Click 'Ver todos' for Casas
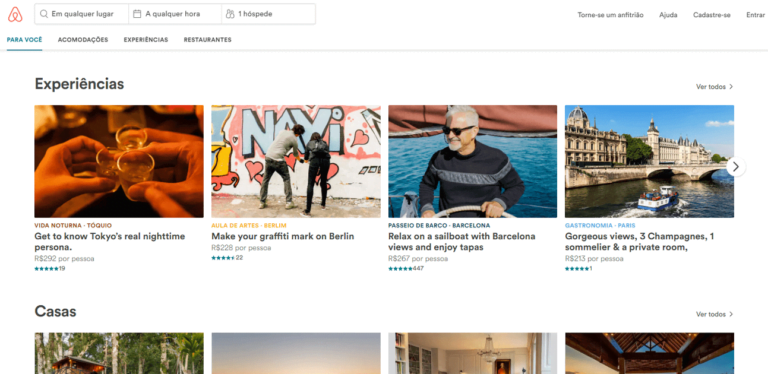 (x=711, y=314)
